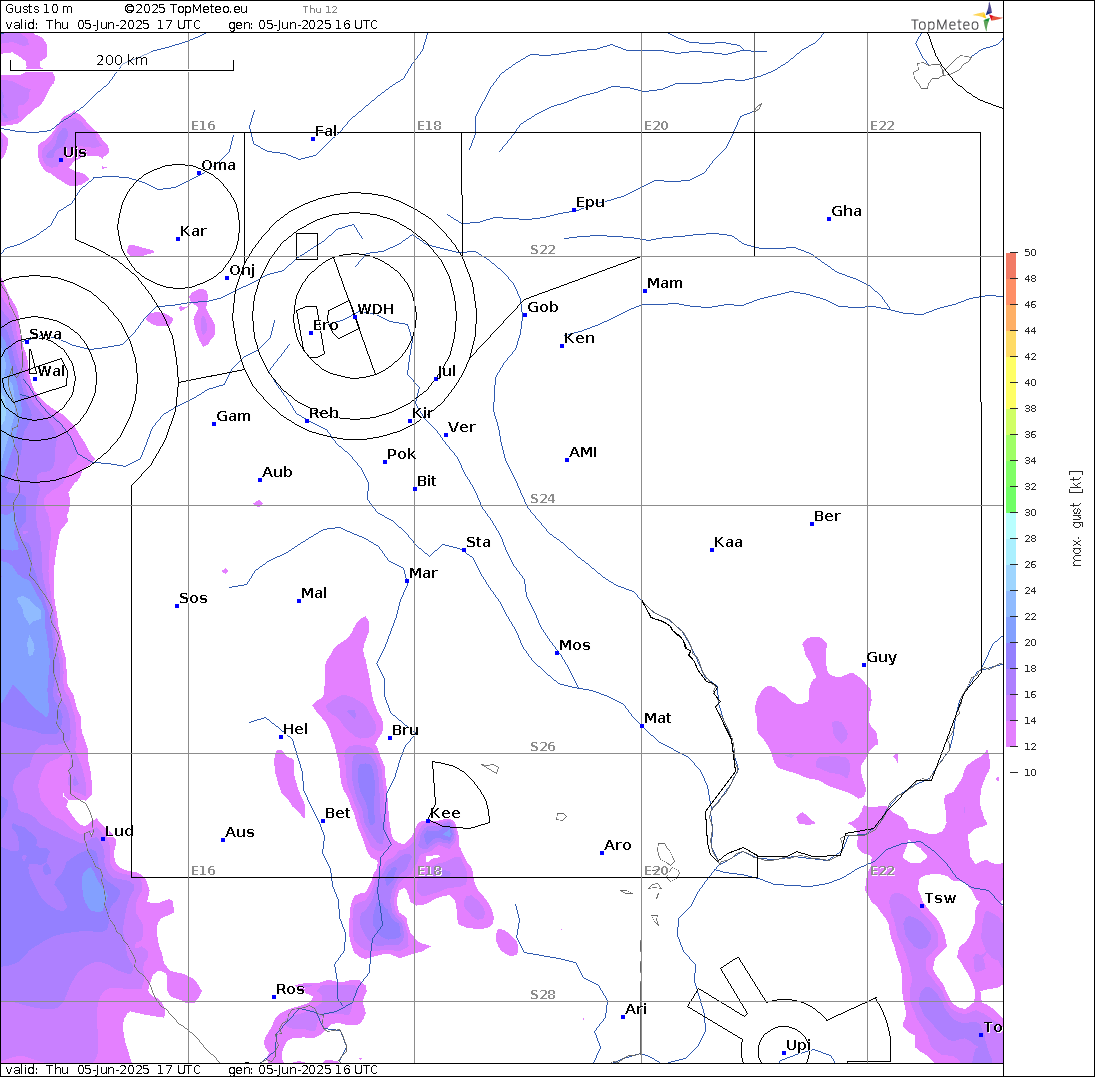Image resolution: width=1095 pixels, height=1077 pixels.
Task: Click the TopMeteo logo
Action: point(955,18)
